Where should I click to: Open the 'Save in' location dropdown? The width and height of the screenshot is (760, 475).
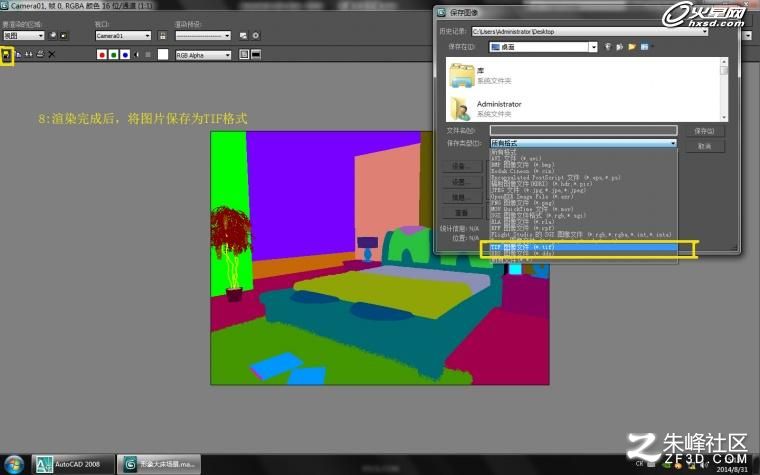point(543,47)
